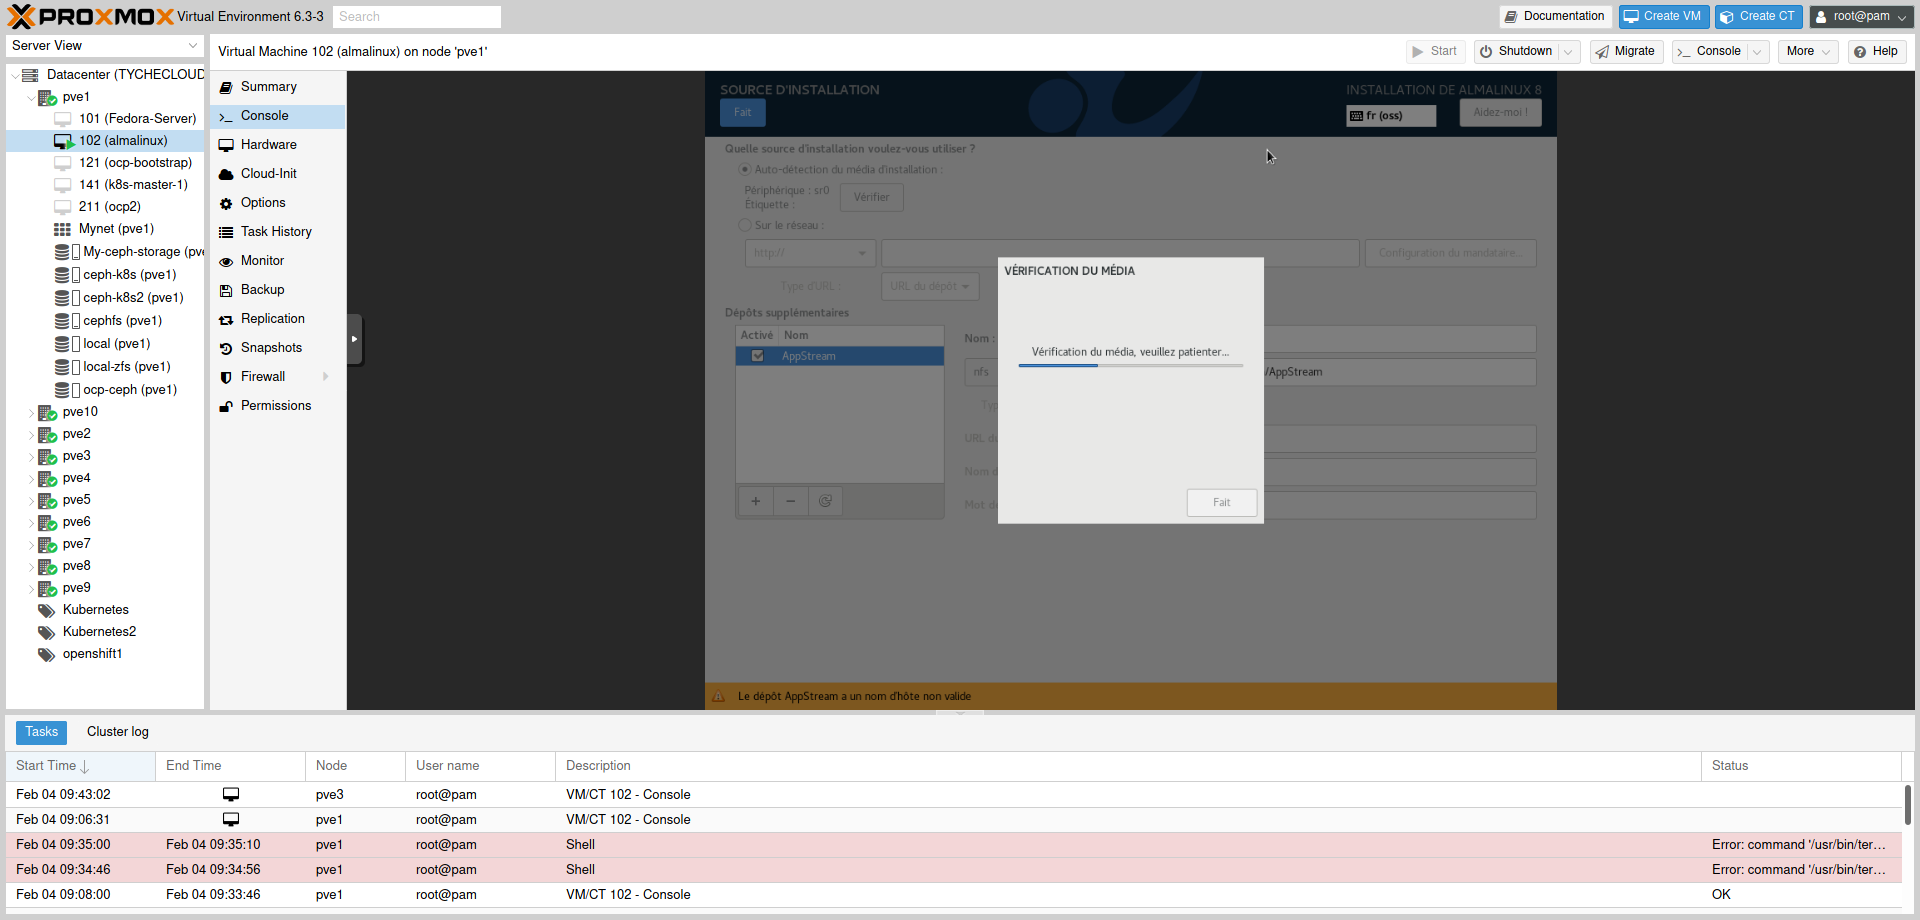Click the media verification progress bar
The height and width of the screenshot is (920, 1920).
coord(1131,366)
